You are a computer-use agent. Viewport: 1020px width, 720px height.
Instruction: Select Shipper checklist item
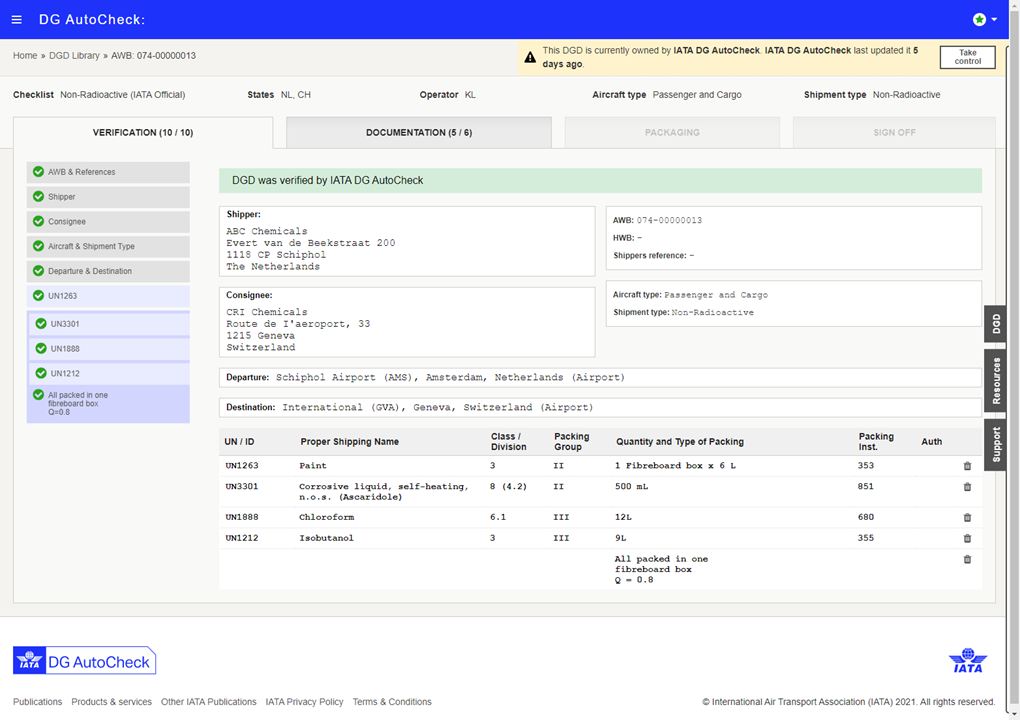click(108, 197)
